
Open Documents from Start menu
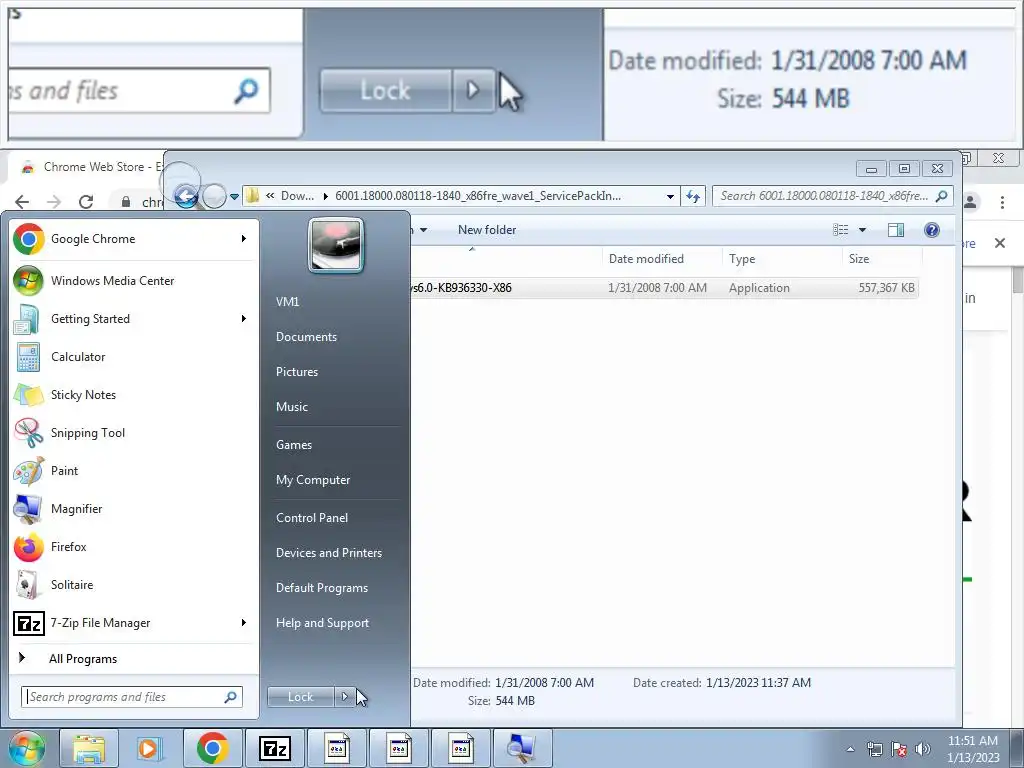pos(306,337)
